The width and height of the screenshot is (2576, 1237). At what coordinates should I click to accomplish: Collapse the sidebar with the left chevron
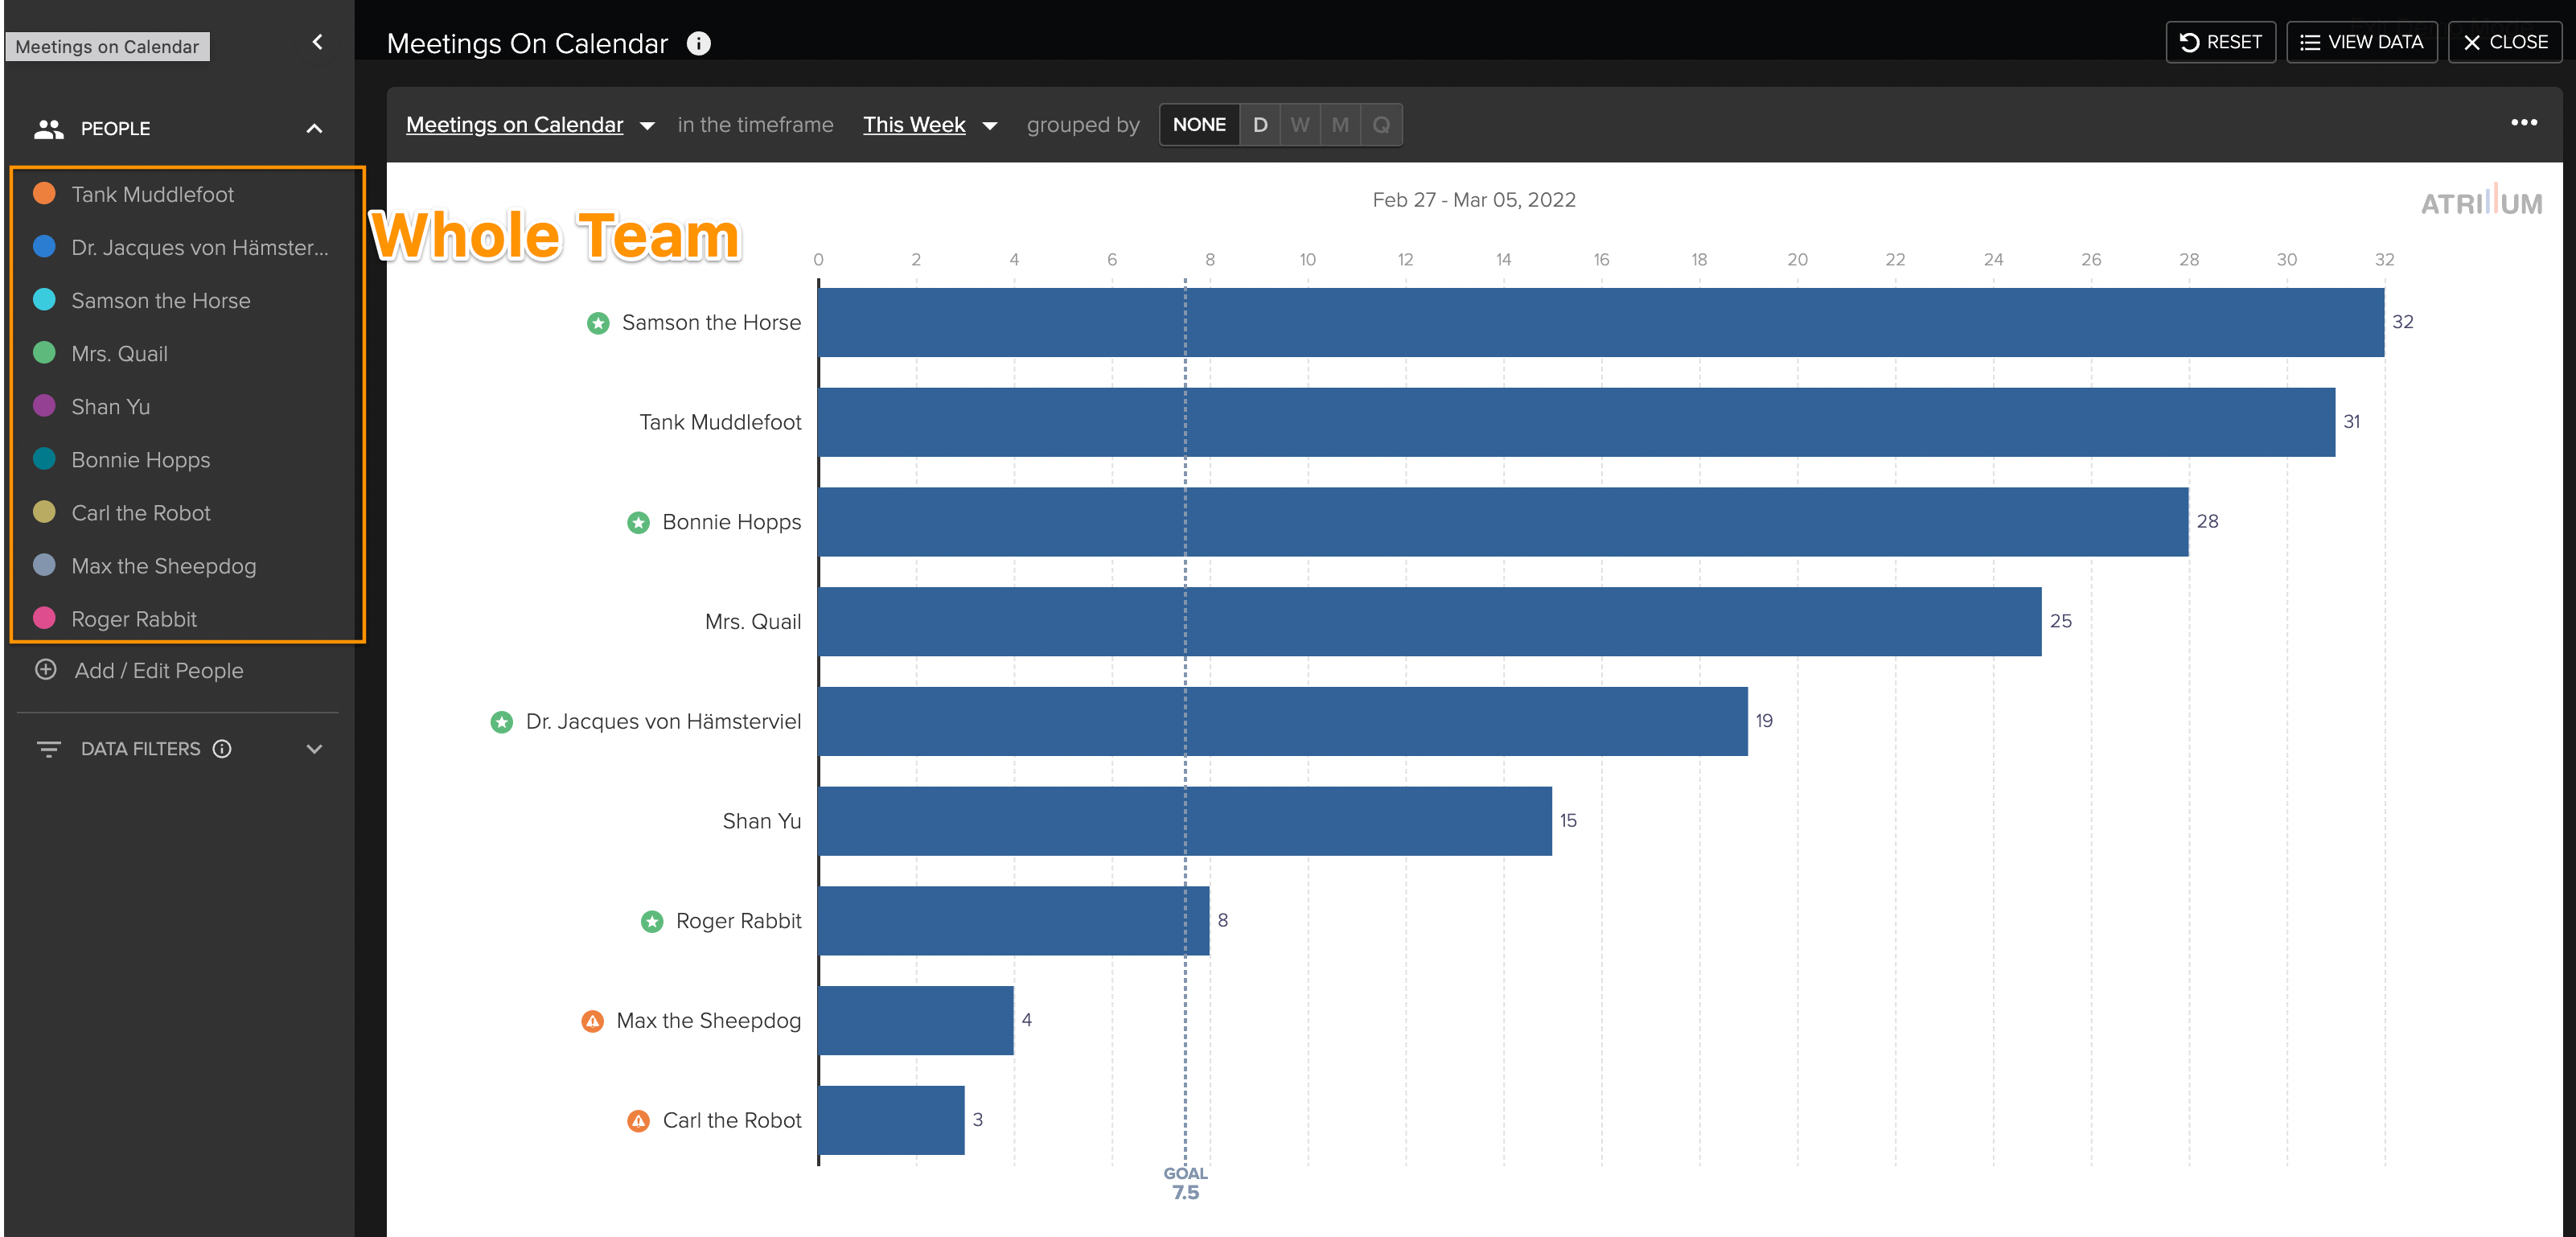[x=318, y=42]
